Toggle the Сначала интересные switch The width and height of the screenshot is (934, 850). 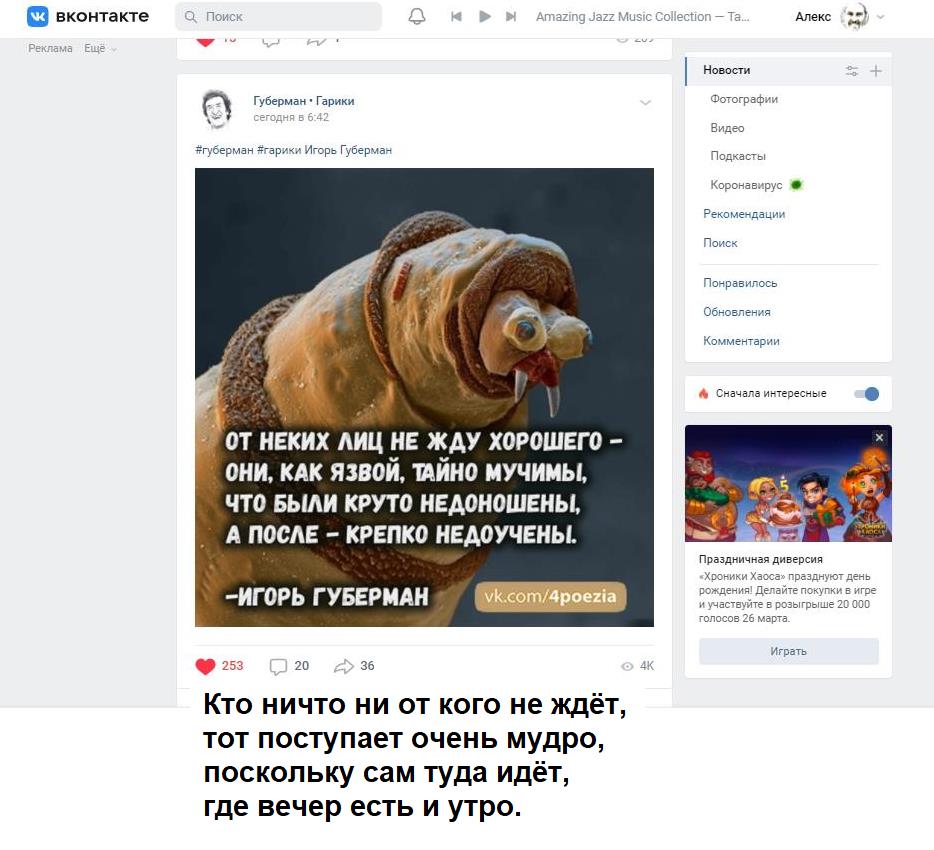pos(867,394)
